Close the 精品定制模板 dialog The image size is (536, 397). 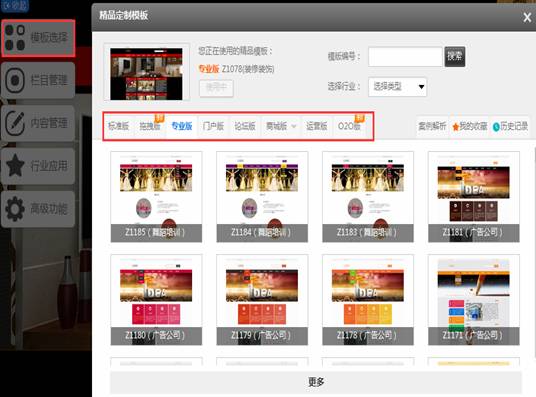pyautogui.click(x=527, y=17)
